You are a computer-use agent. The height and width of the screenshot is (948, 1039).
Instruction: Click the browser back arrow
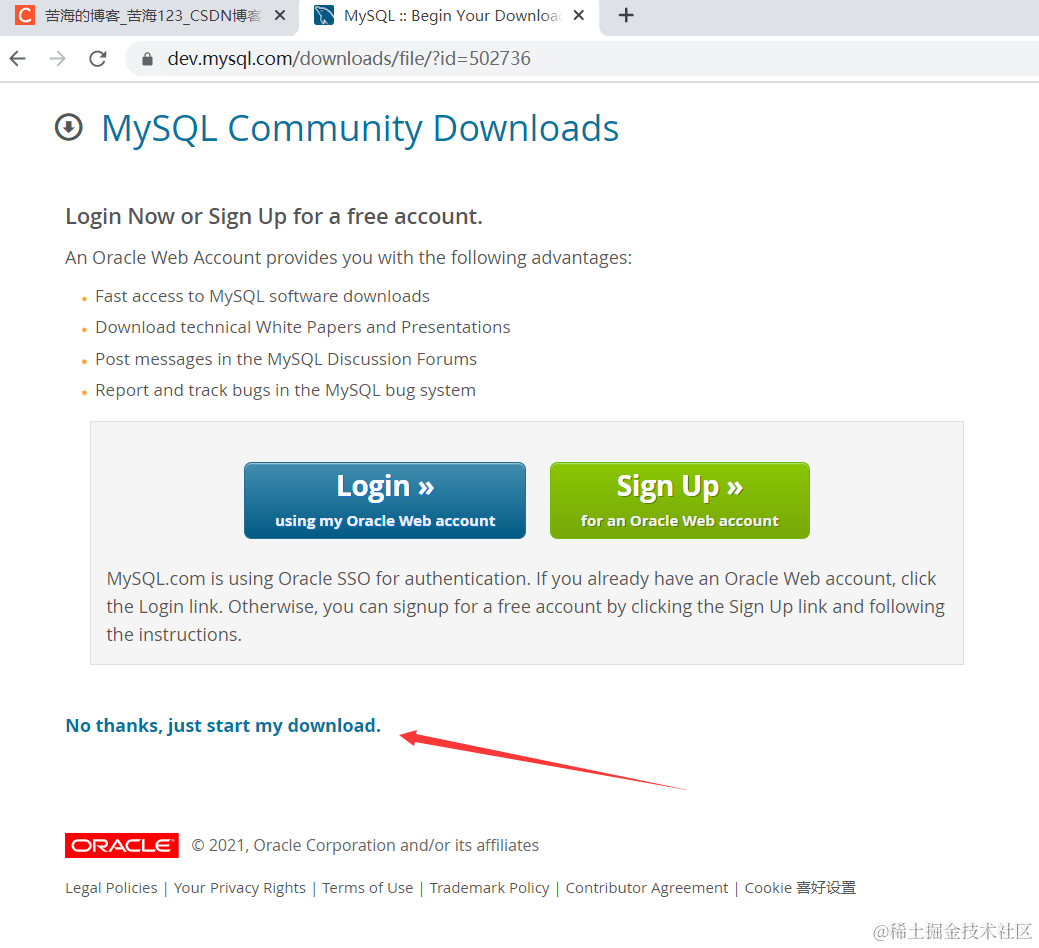pos(18,58)
